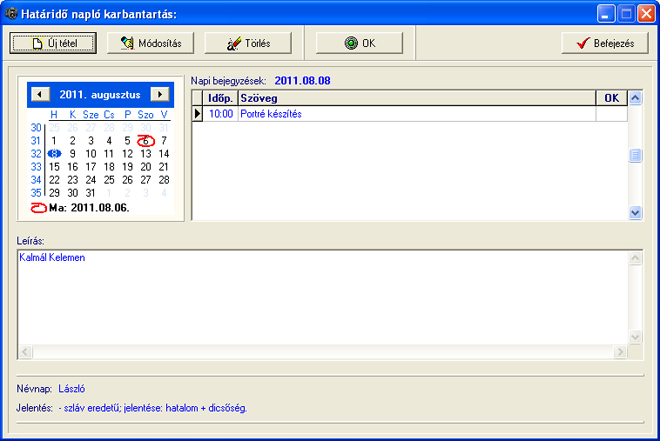Select August 18 in the calendar
The height and width of the screenshot is (441, 660).
[x=109, y=167]
